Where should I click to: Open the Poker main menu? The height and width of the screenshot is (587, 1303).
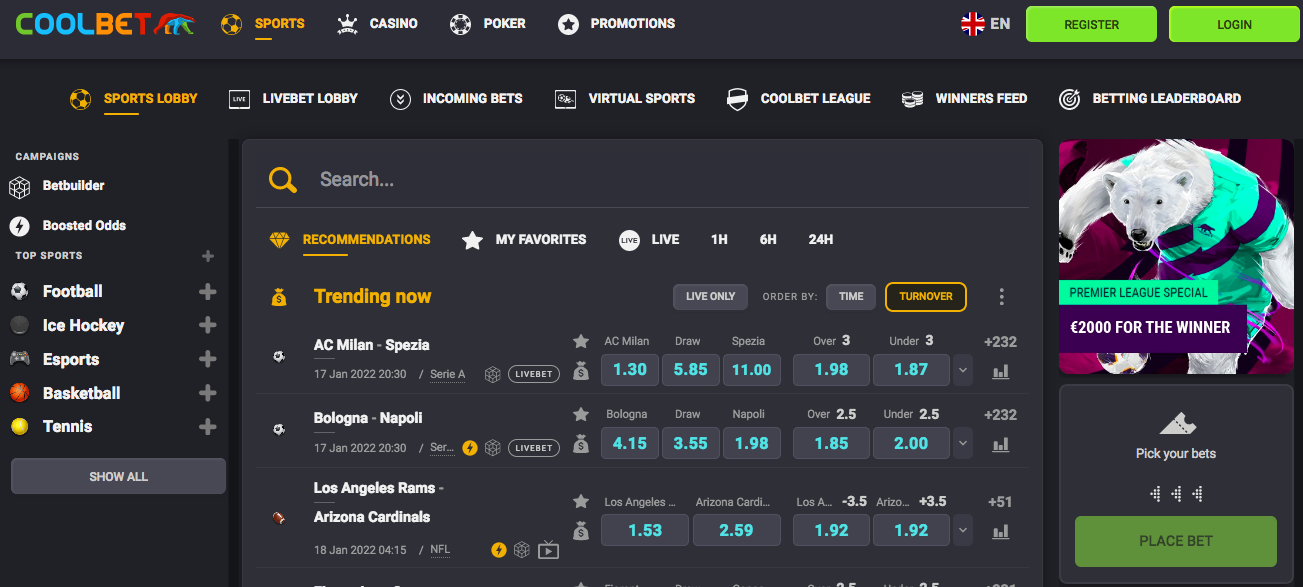[488, 23]
